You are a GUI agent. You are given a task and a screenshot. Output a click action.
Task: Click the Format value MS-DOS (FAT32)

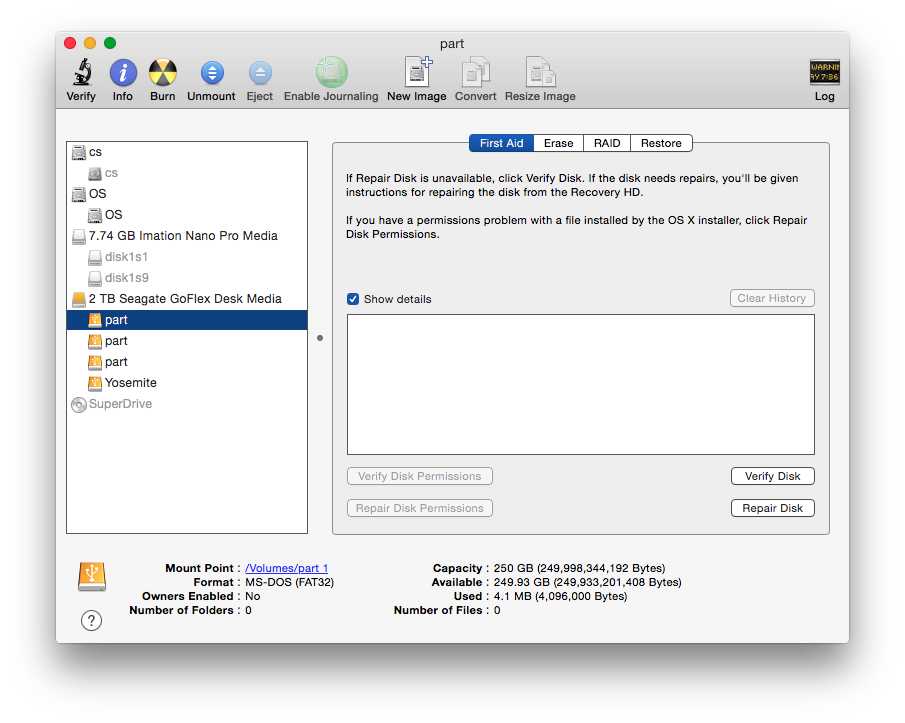[x=290, y=582]
